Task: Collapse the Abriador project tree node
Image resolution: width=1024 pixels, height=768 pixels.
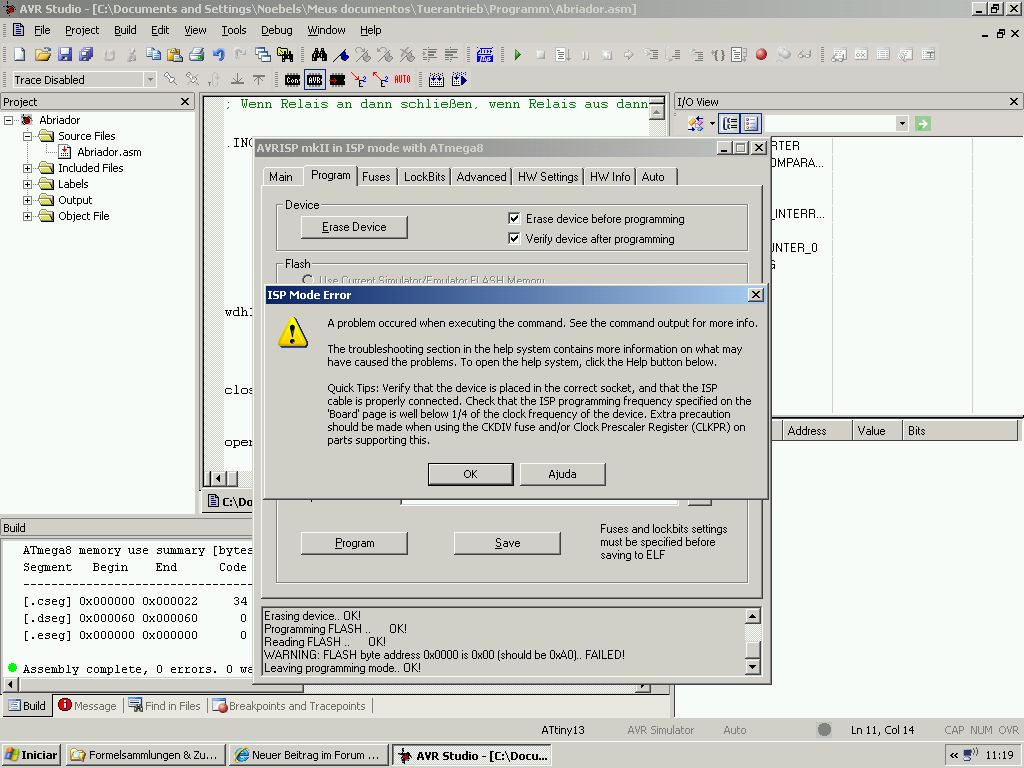Action: pos(8,120)
